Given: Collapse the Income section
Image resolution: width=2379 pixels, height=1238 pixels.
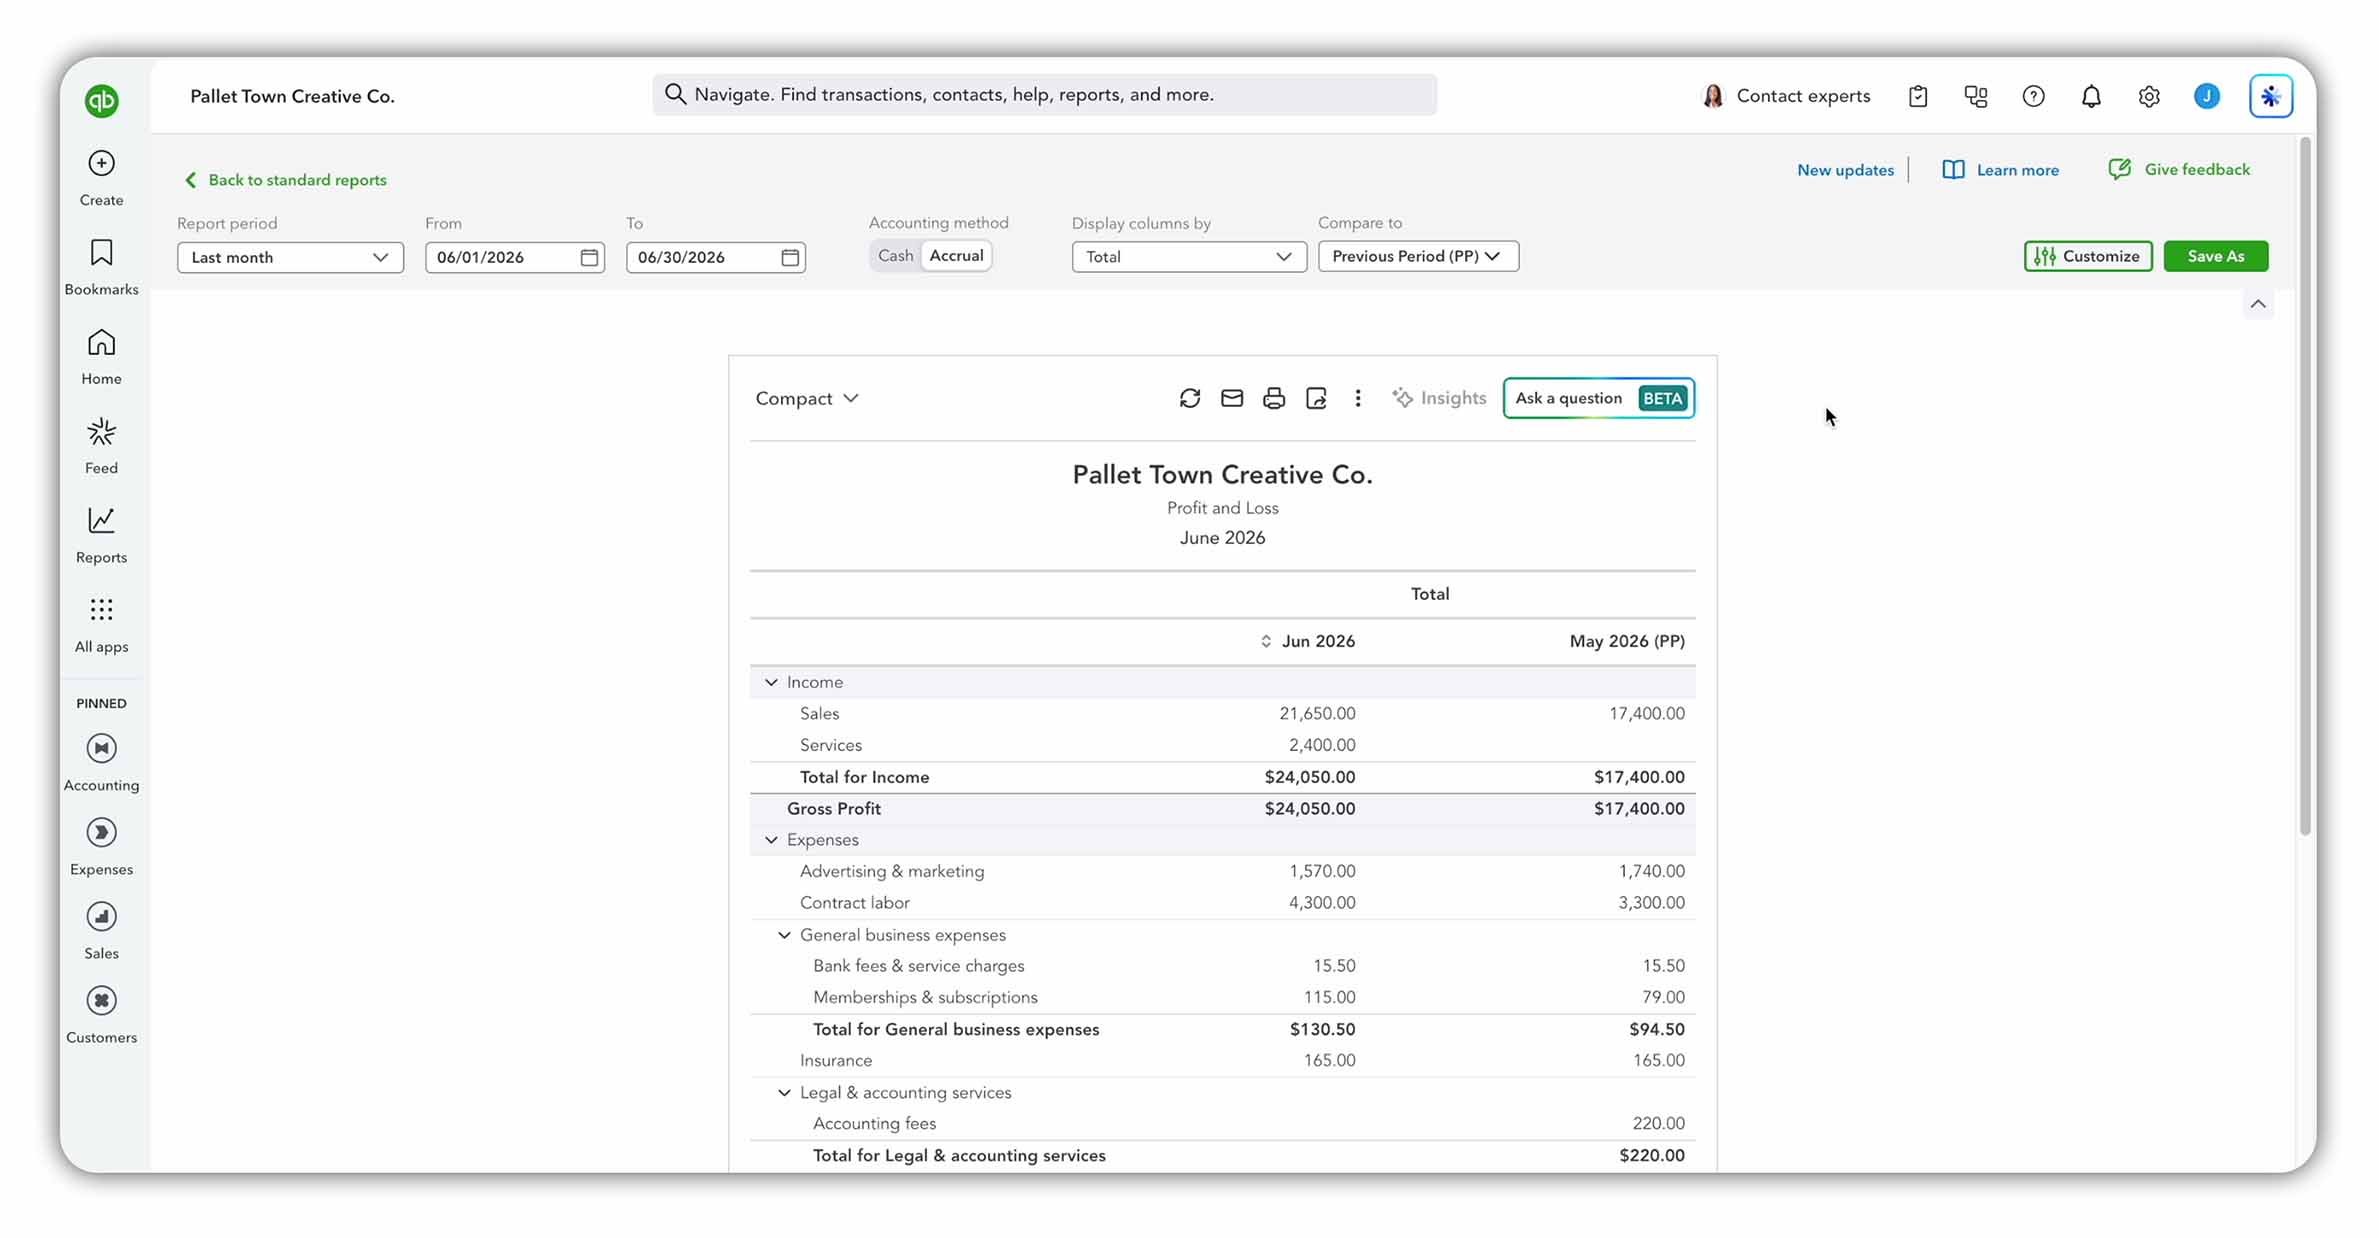Looking at the screenshot, I should pos(771,682).
